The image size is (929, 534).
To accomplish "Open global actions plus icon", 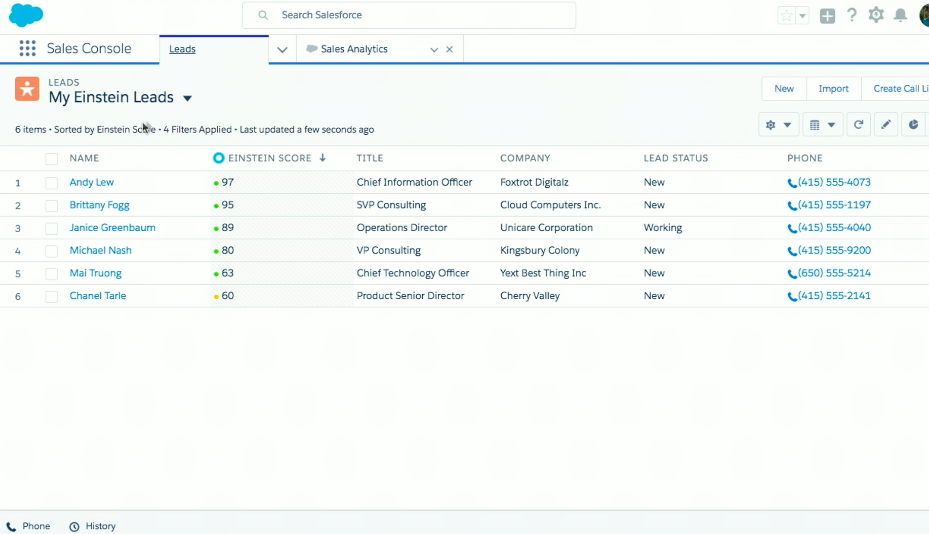I will (827, 16).
